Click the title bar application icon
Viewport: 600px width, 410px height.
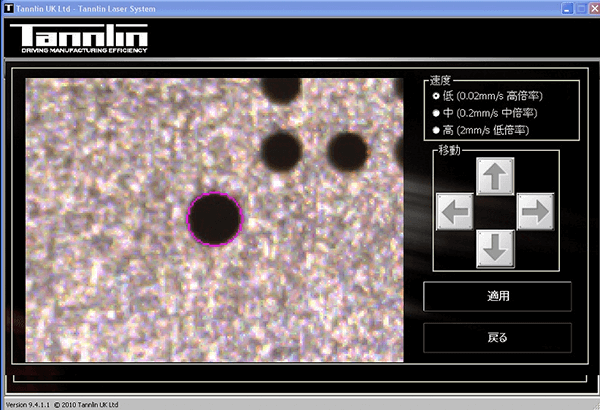click(x=8, y=7)
